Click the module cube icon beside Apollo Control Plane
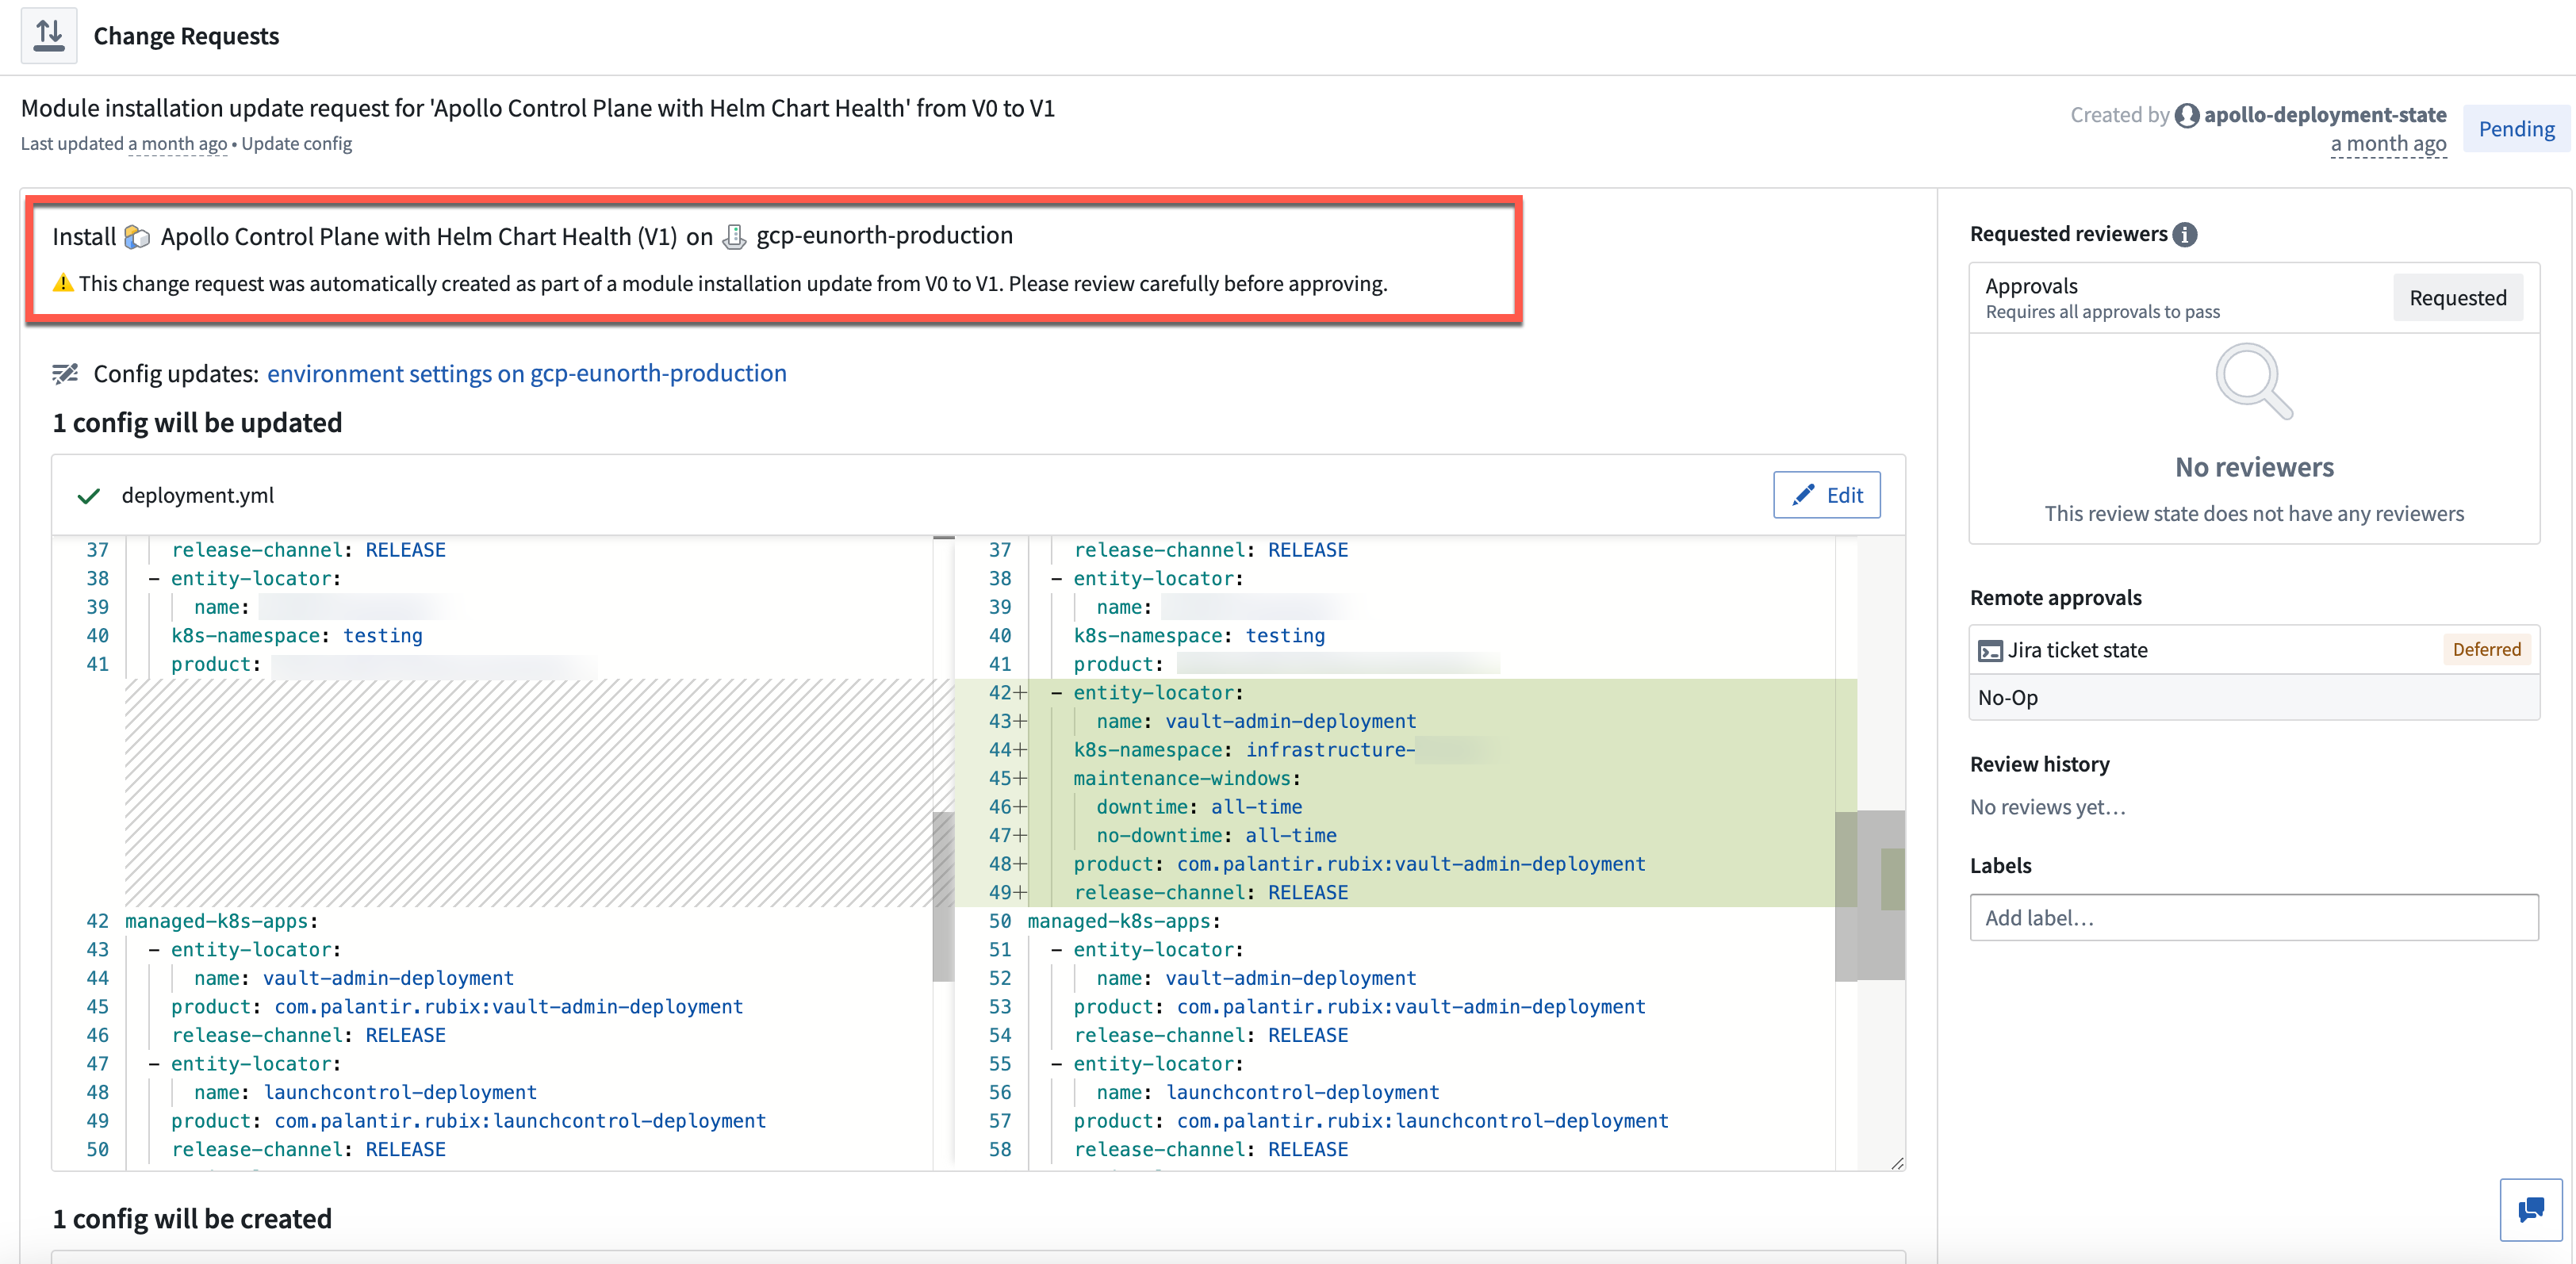The height and width of the screenshot is (1264, 2576). [137, 237]
